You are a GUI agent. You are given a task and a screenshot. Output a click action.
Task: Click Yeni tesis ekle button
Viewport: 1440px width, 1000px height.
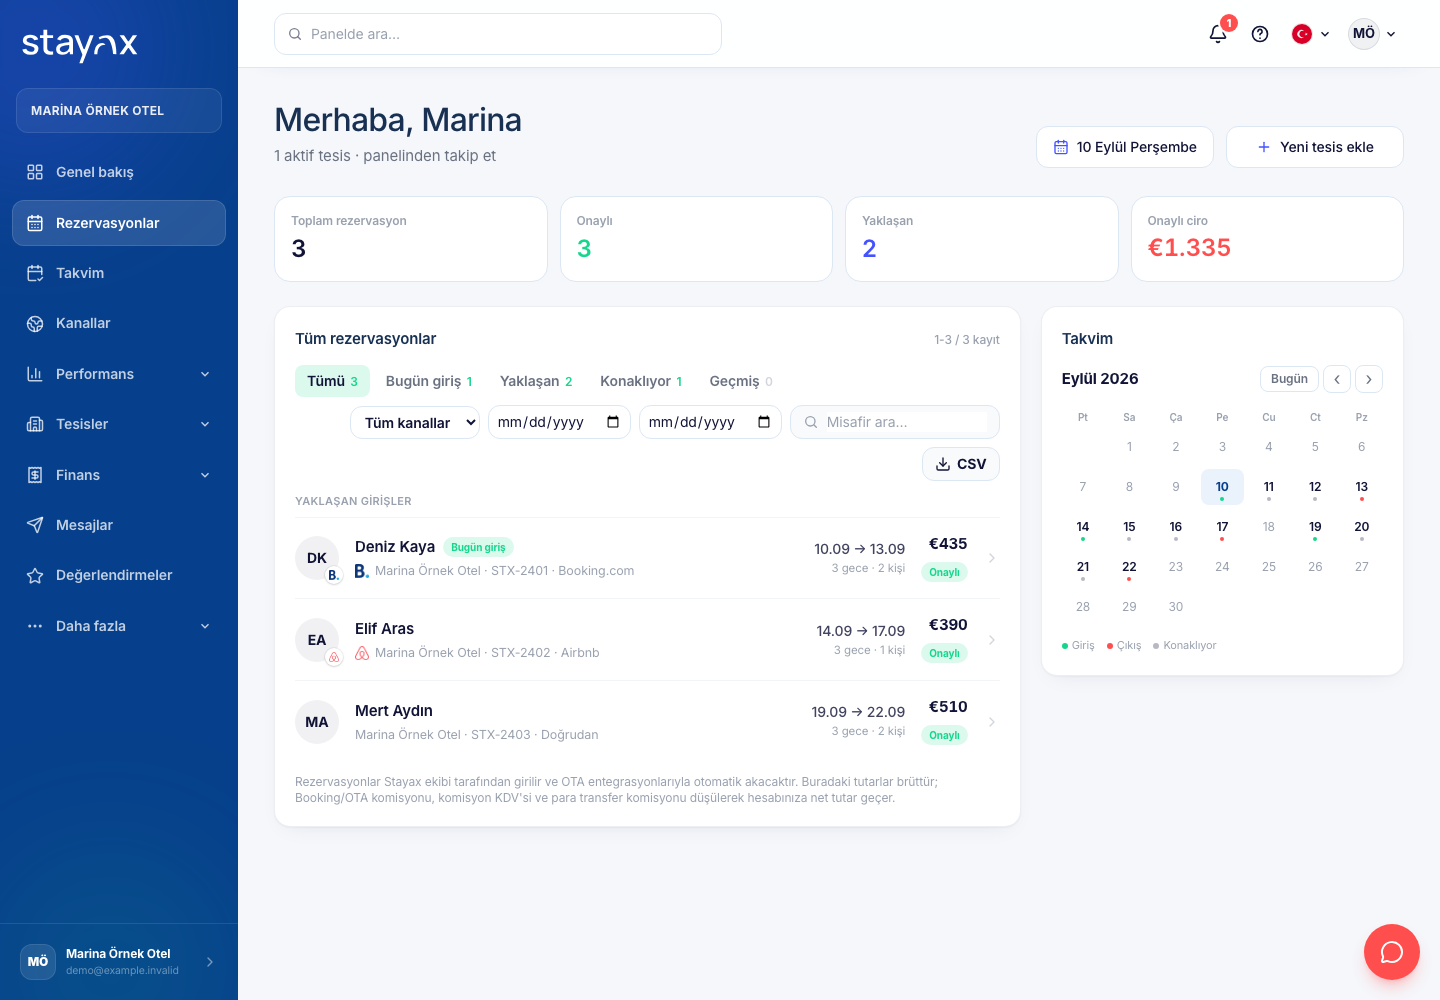1315,147
